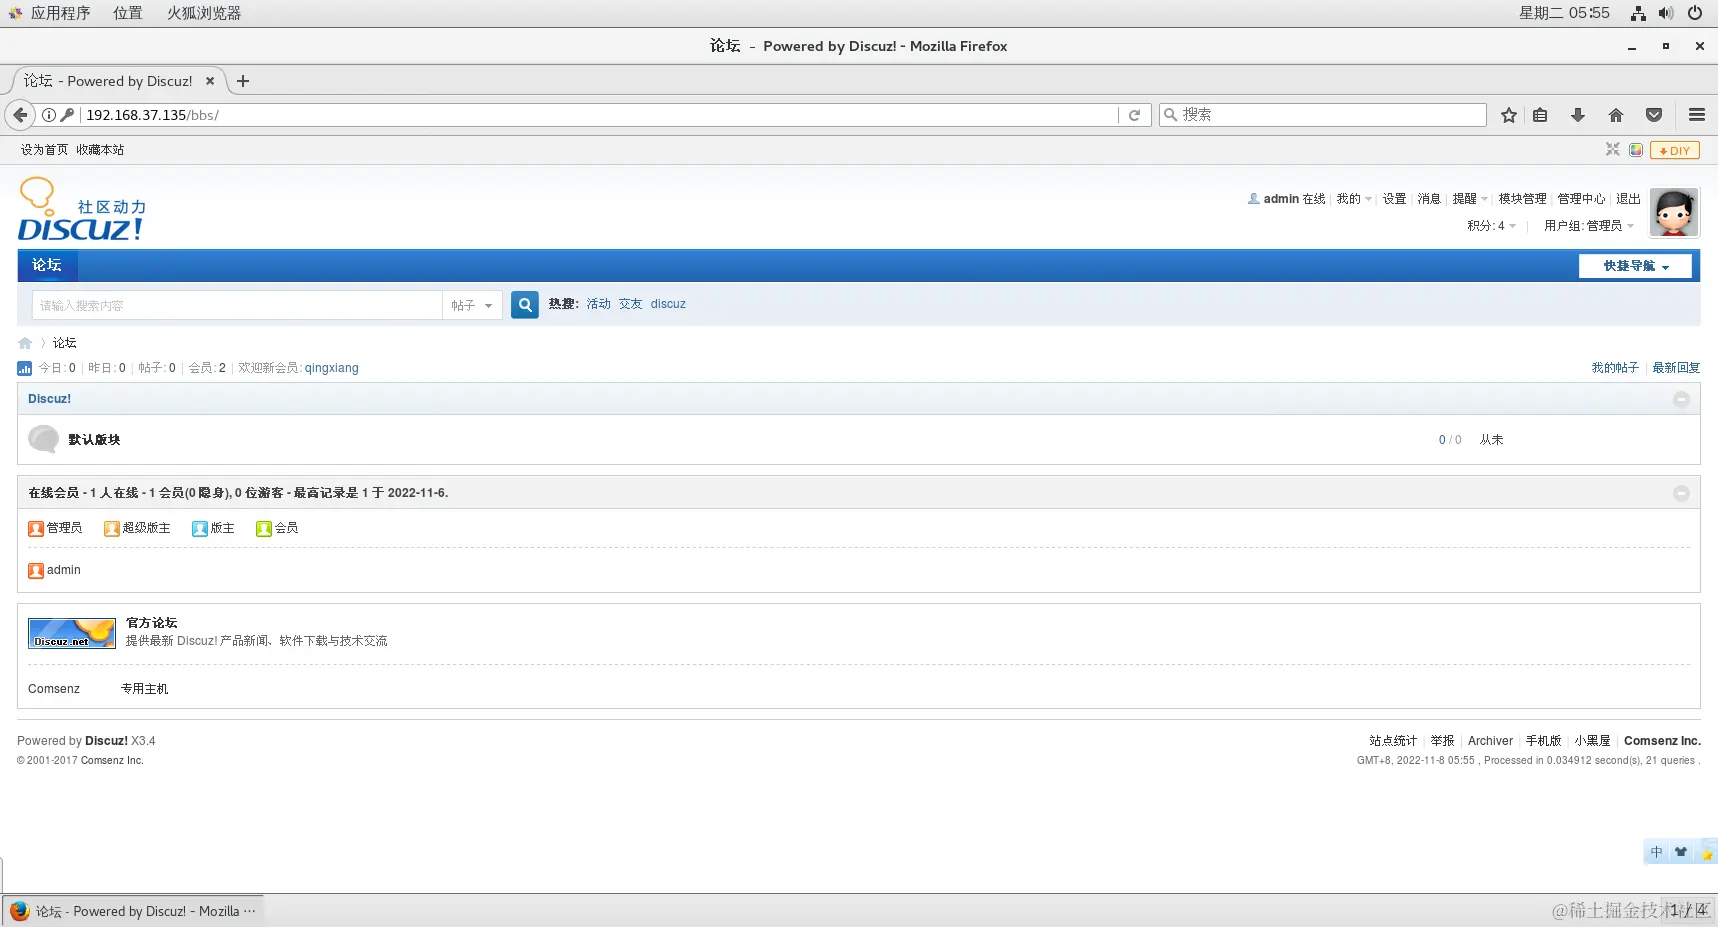Bookmark this page with the star icon
This screenshot has height=927, width=1718.
coord(1509,115)
